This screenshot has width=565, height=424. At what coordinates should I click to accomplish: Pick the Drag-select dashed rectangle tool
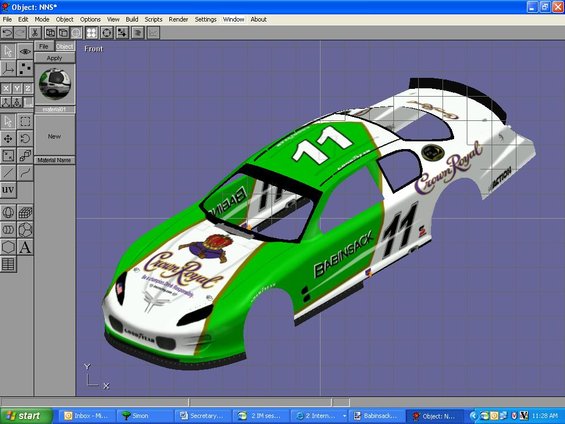tap(25, 121)
